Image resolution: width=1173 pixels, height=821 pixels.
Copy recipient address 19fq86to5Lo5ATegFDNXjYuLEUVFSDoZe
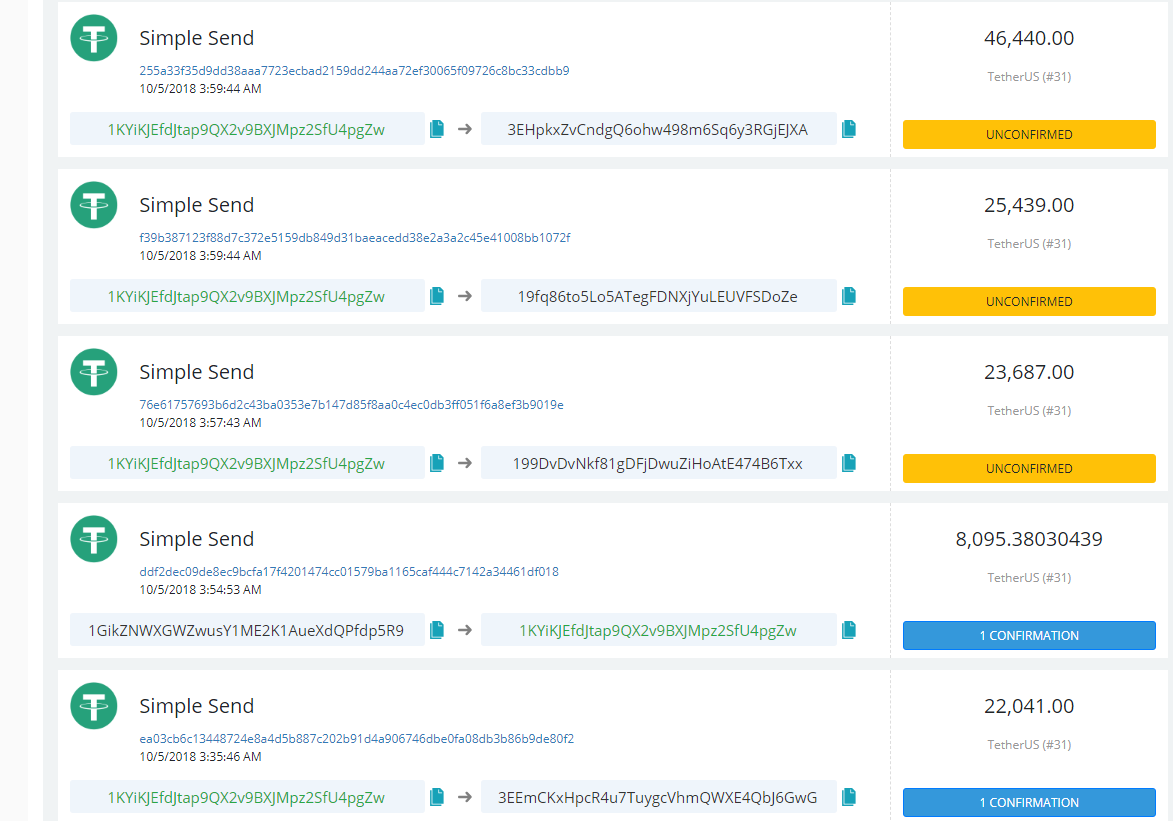(x=849, y=296)
